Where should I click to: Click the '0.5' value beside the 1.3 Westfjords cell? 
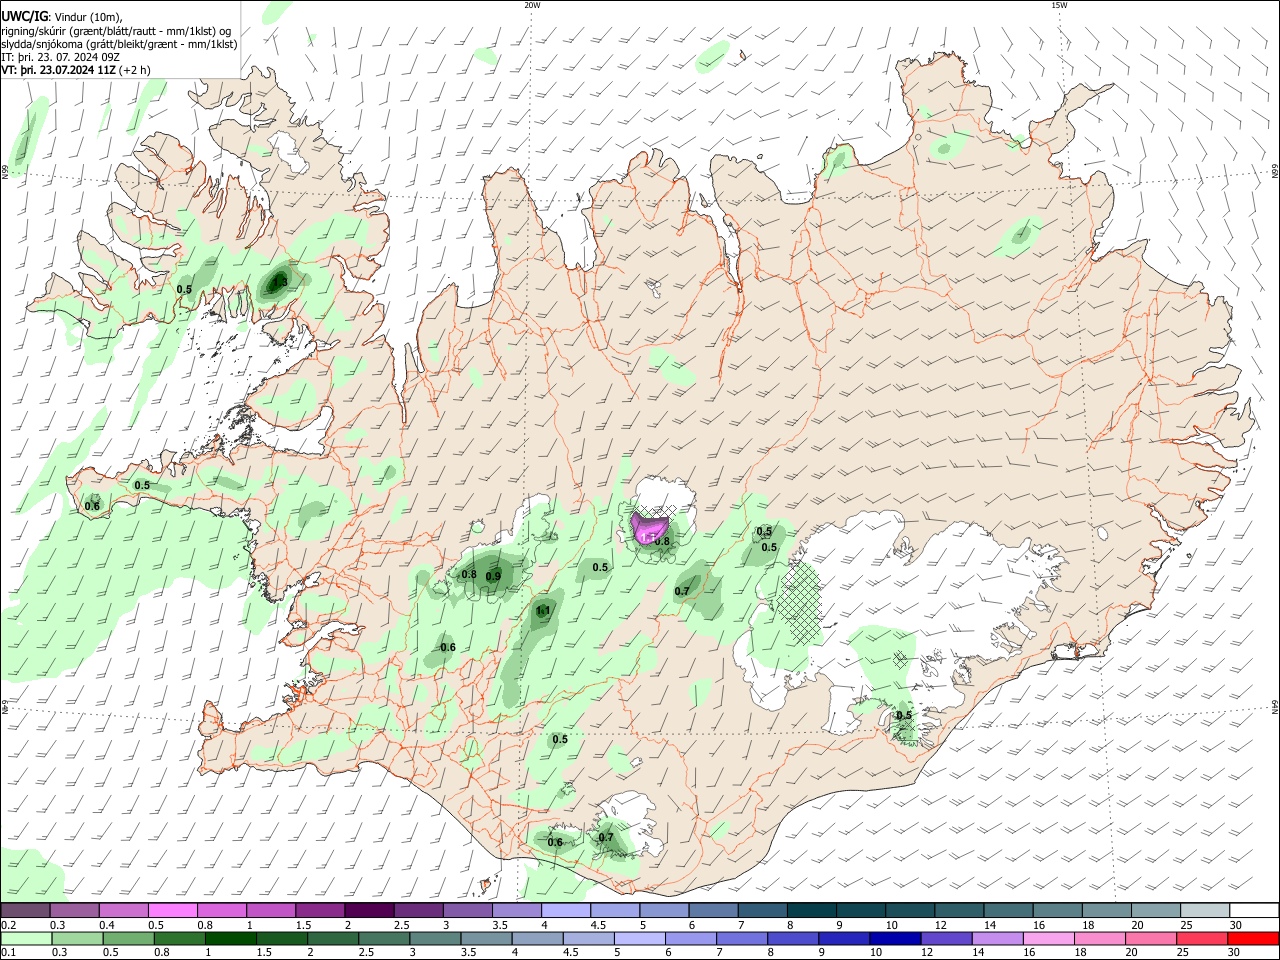(x=184, y=289)
